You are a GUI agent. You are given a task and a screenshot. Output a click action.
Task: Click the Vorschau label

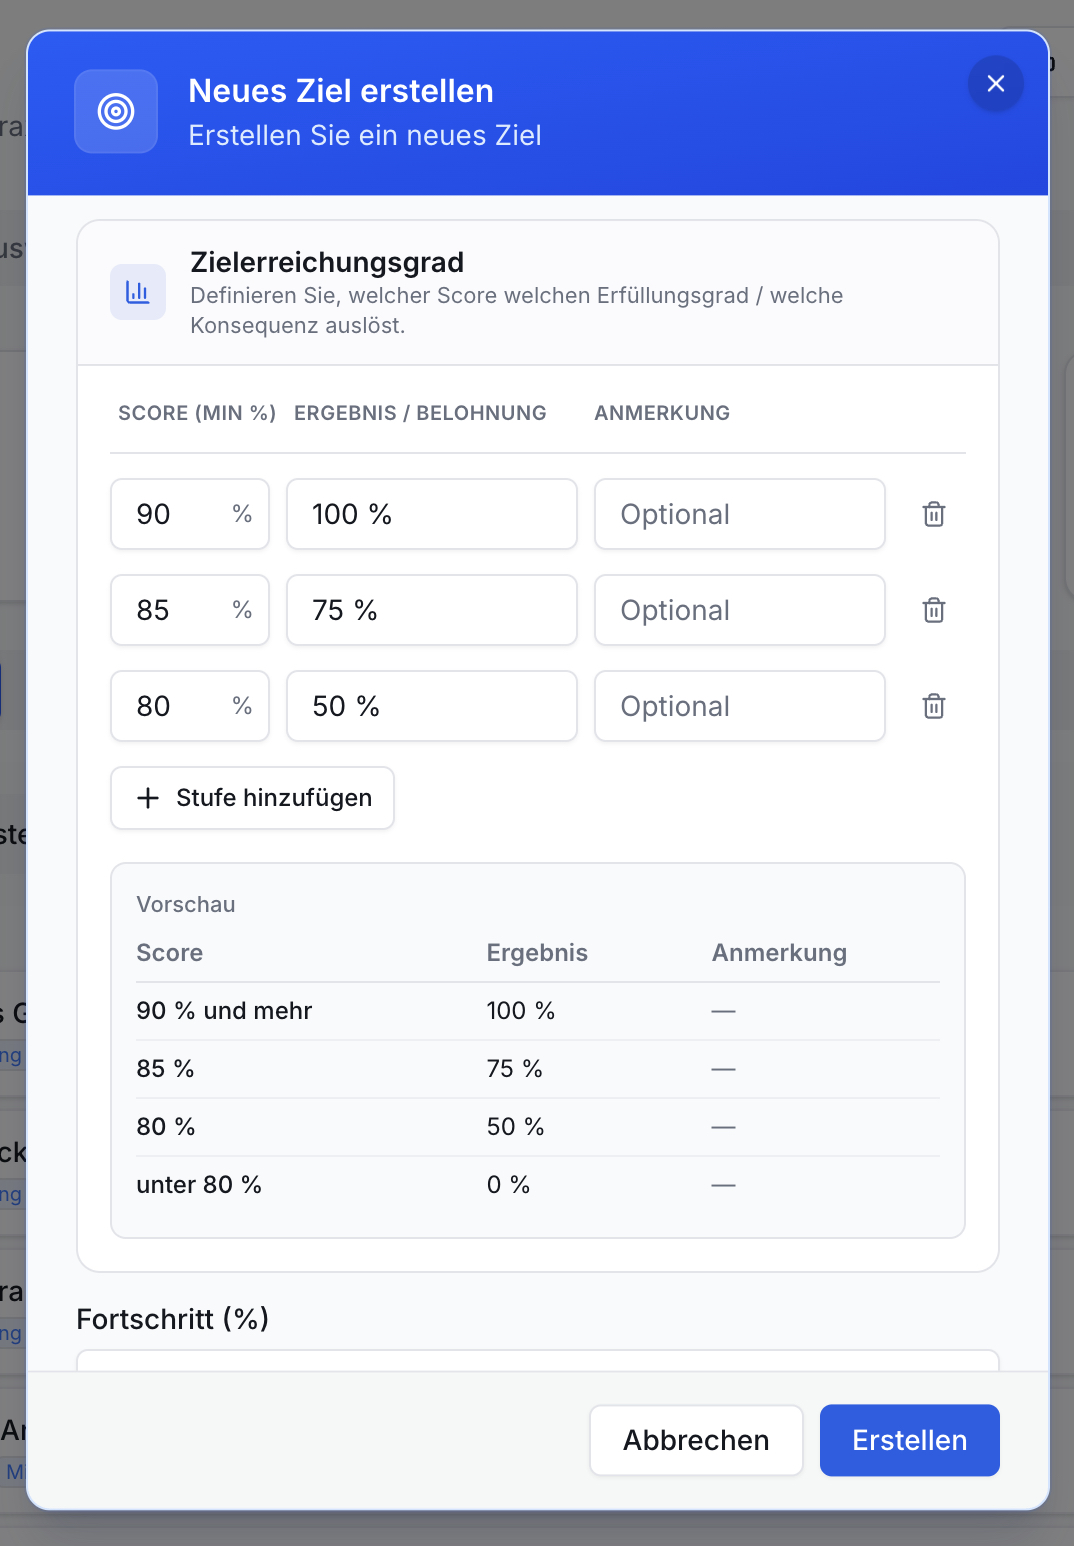point(186,904)
